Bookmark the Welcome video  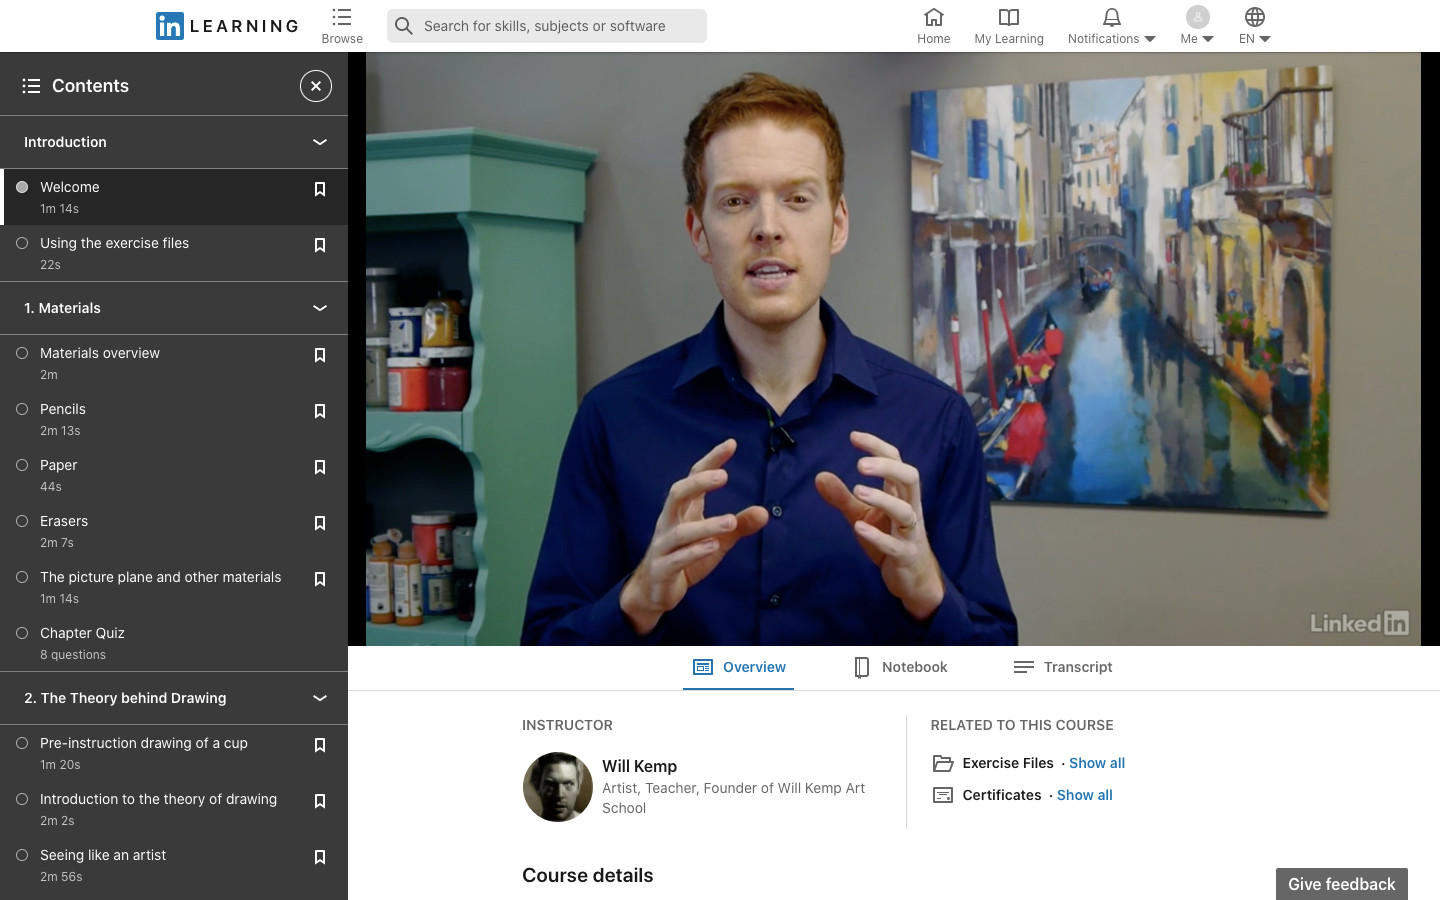[320, 189]
